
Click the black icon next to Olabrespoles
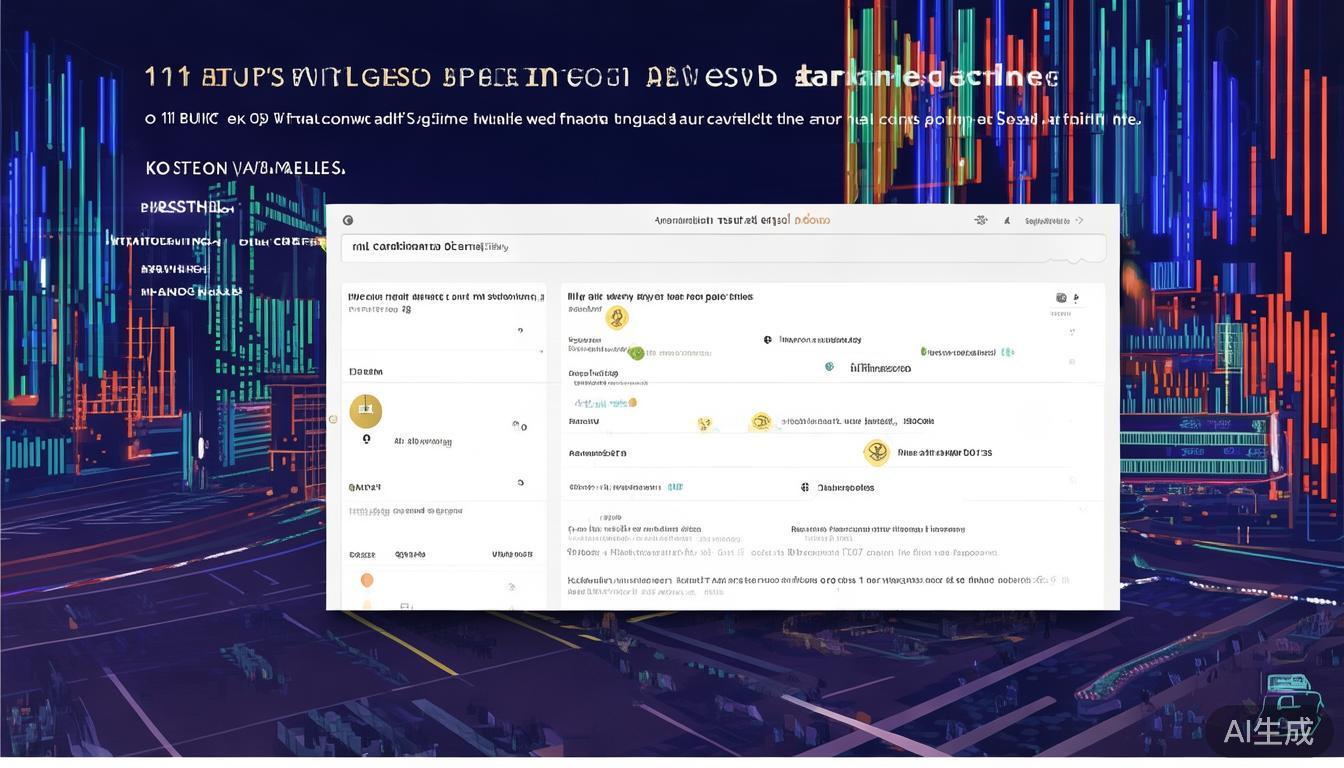point(805,487)
